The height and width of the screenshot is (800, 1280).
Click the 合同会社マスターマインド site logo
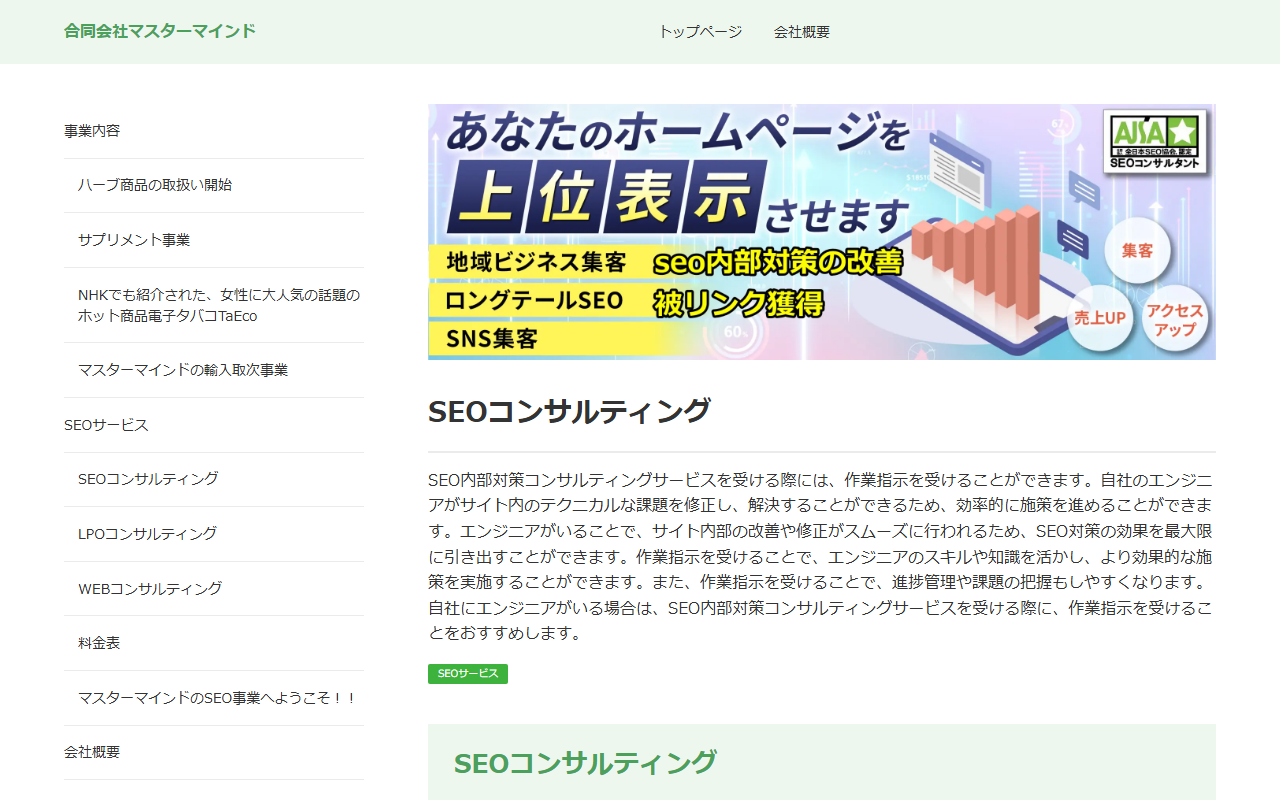coord(160,31)
